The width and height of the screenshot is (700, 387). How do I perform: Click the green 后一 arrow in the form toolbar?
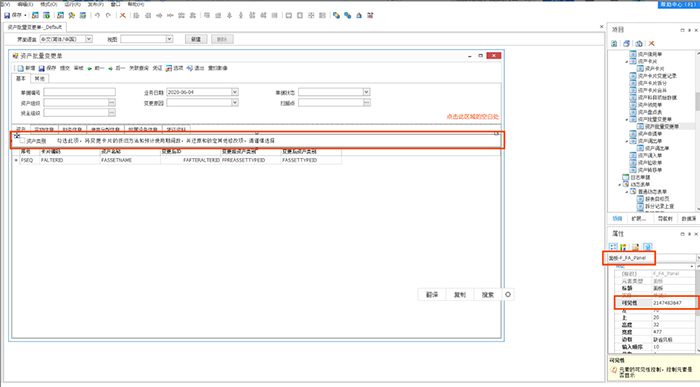pyautogui.click(x=110, y=68)
